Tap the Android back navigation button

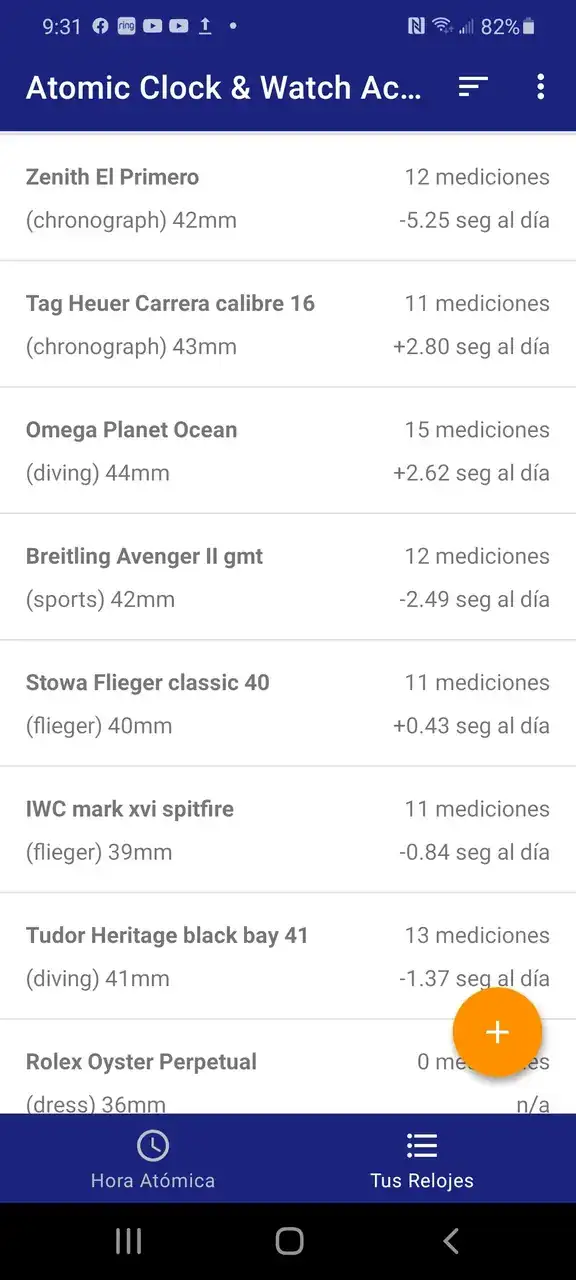451,1241
